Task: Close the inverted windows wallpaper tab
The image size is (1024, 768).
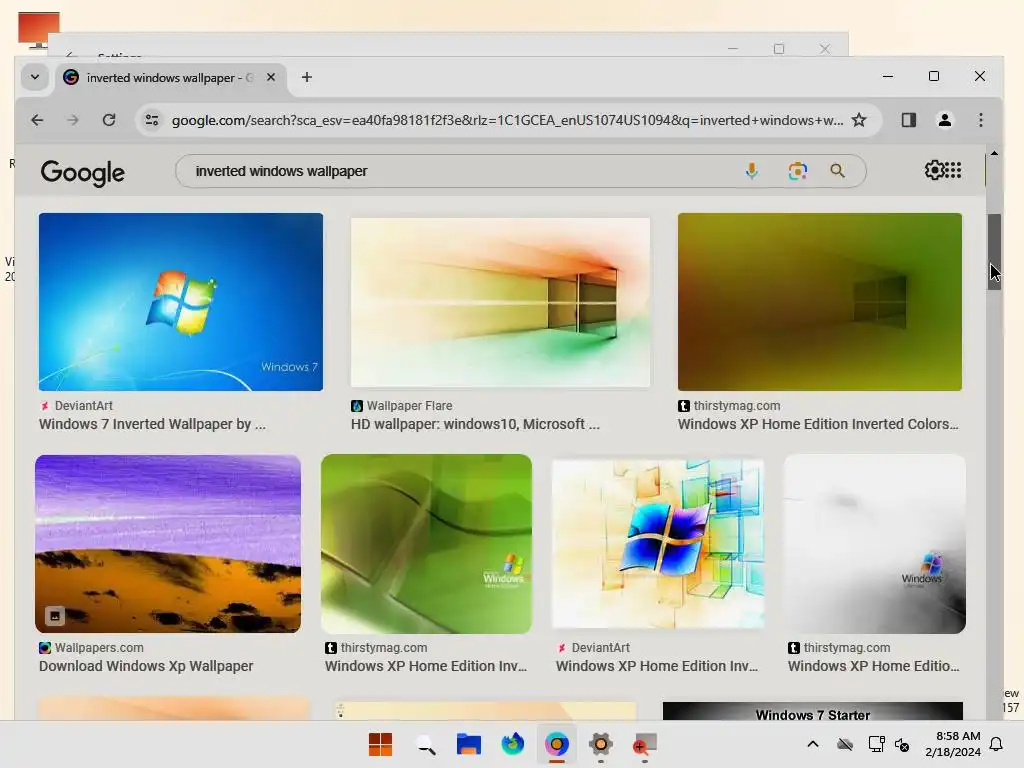Action: (x=271, y=77)
